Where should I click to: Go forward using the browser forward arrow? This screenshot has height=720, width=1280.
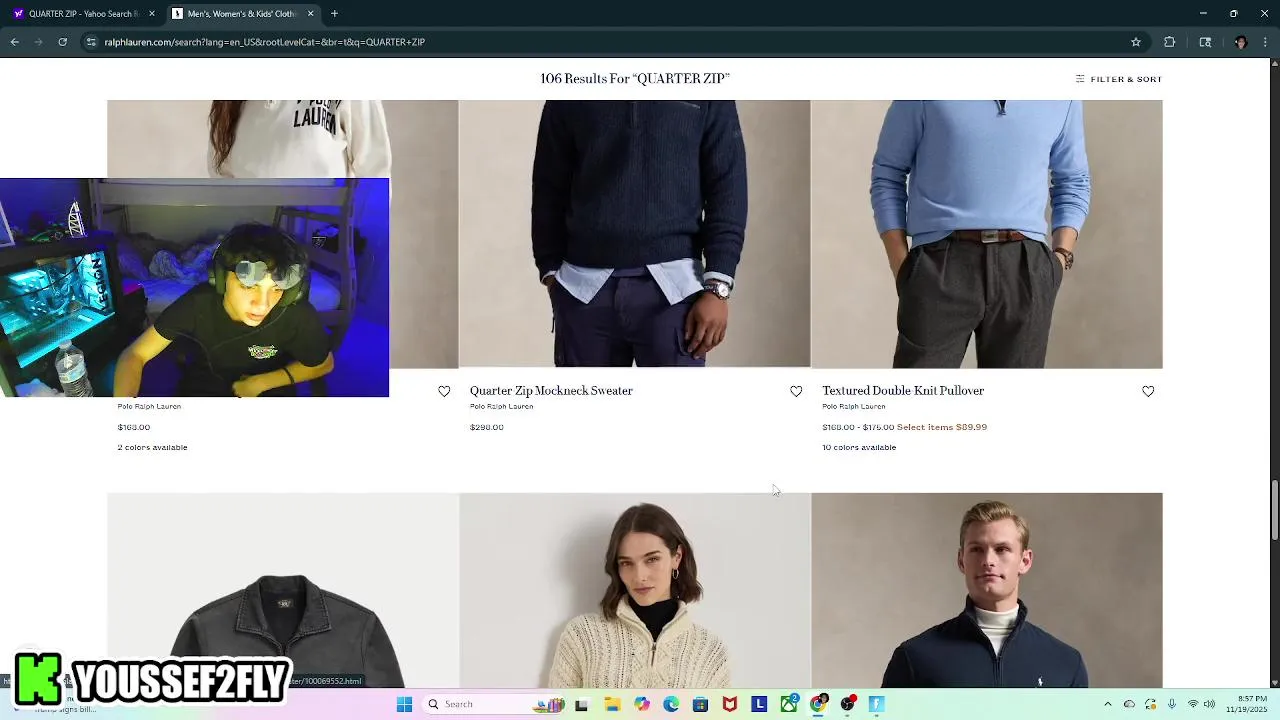coord(39,42)
